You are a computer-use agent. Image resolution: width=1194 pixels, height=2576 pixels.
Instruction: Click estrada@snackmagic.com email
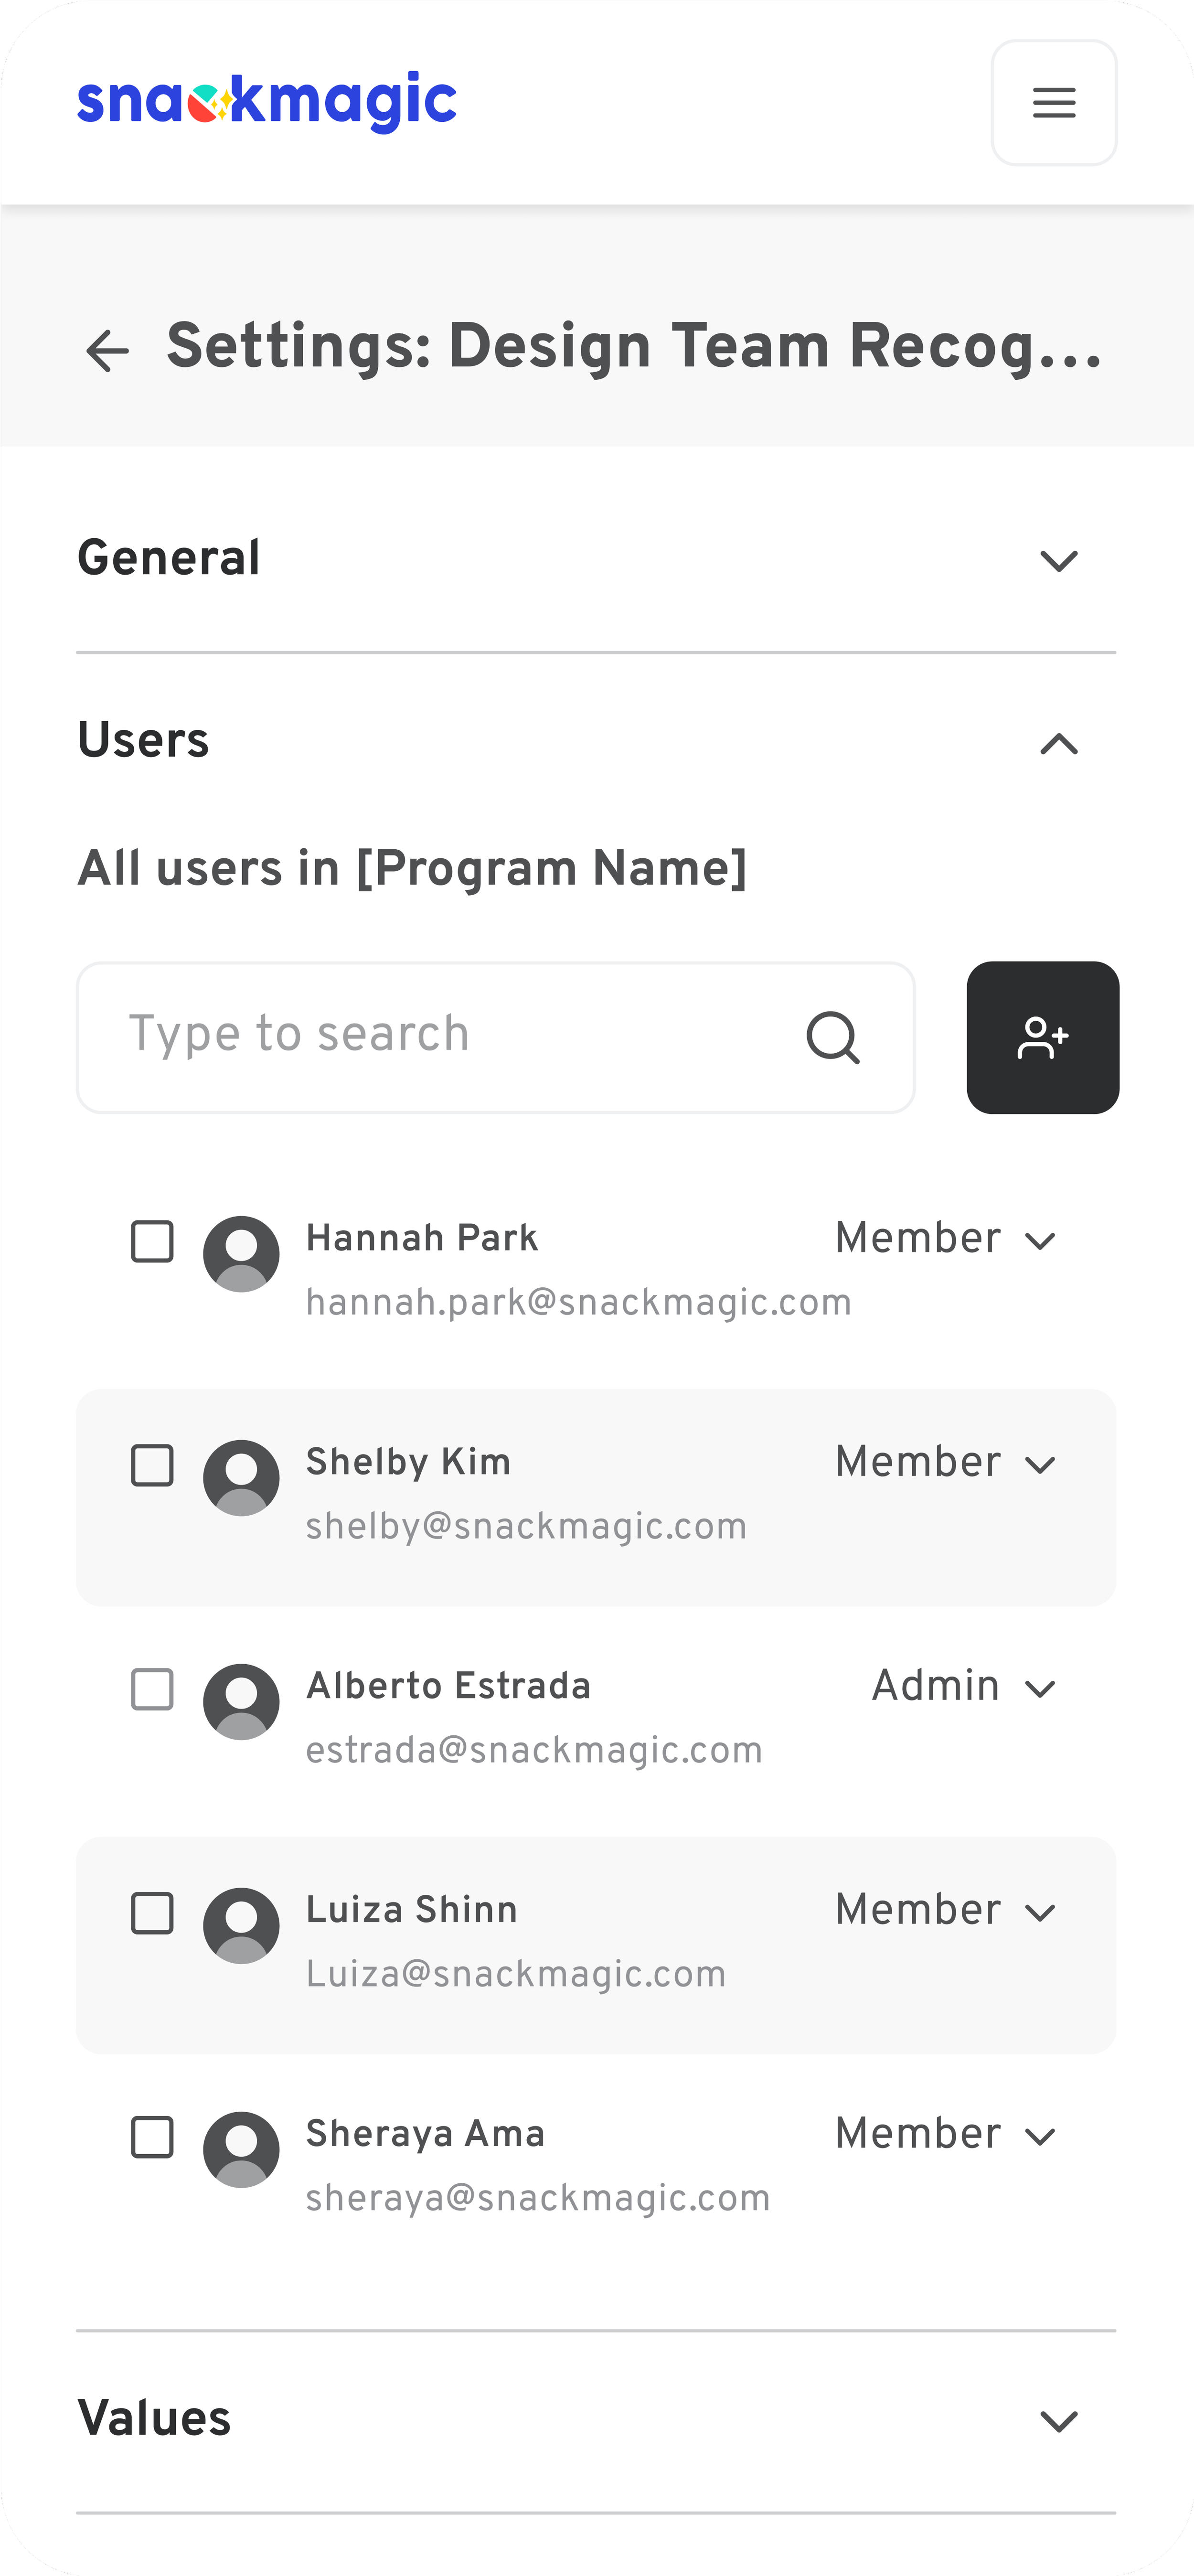click(534, 1751)
